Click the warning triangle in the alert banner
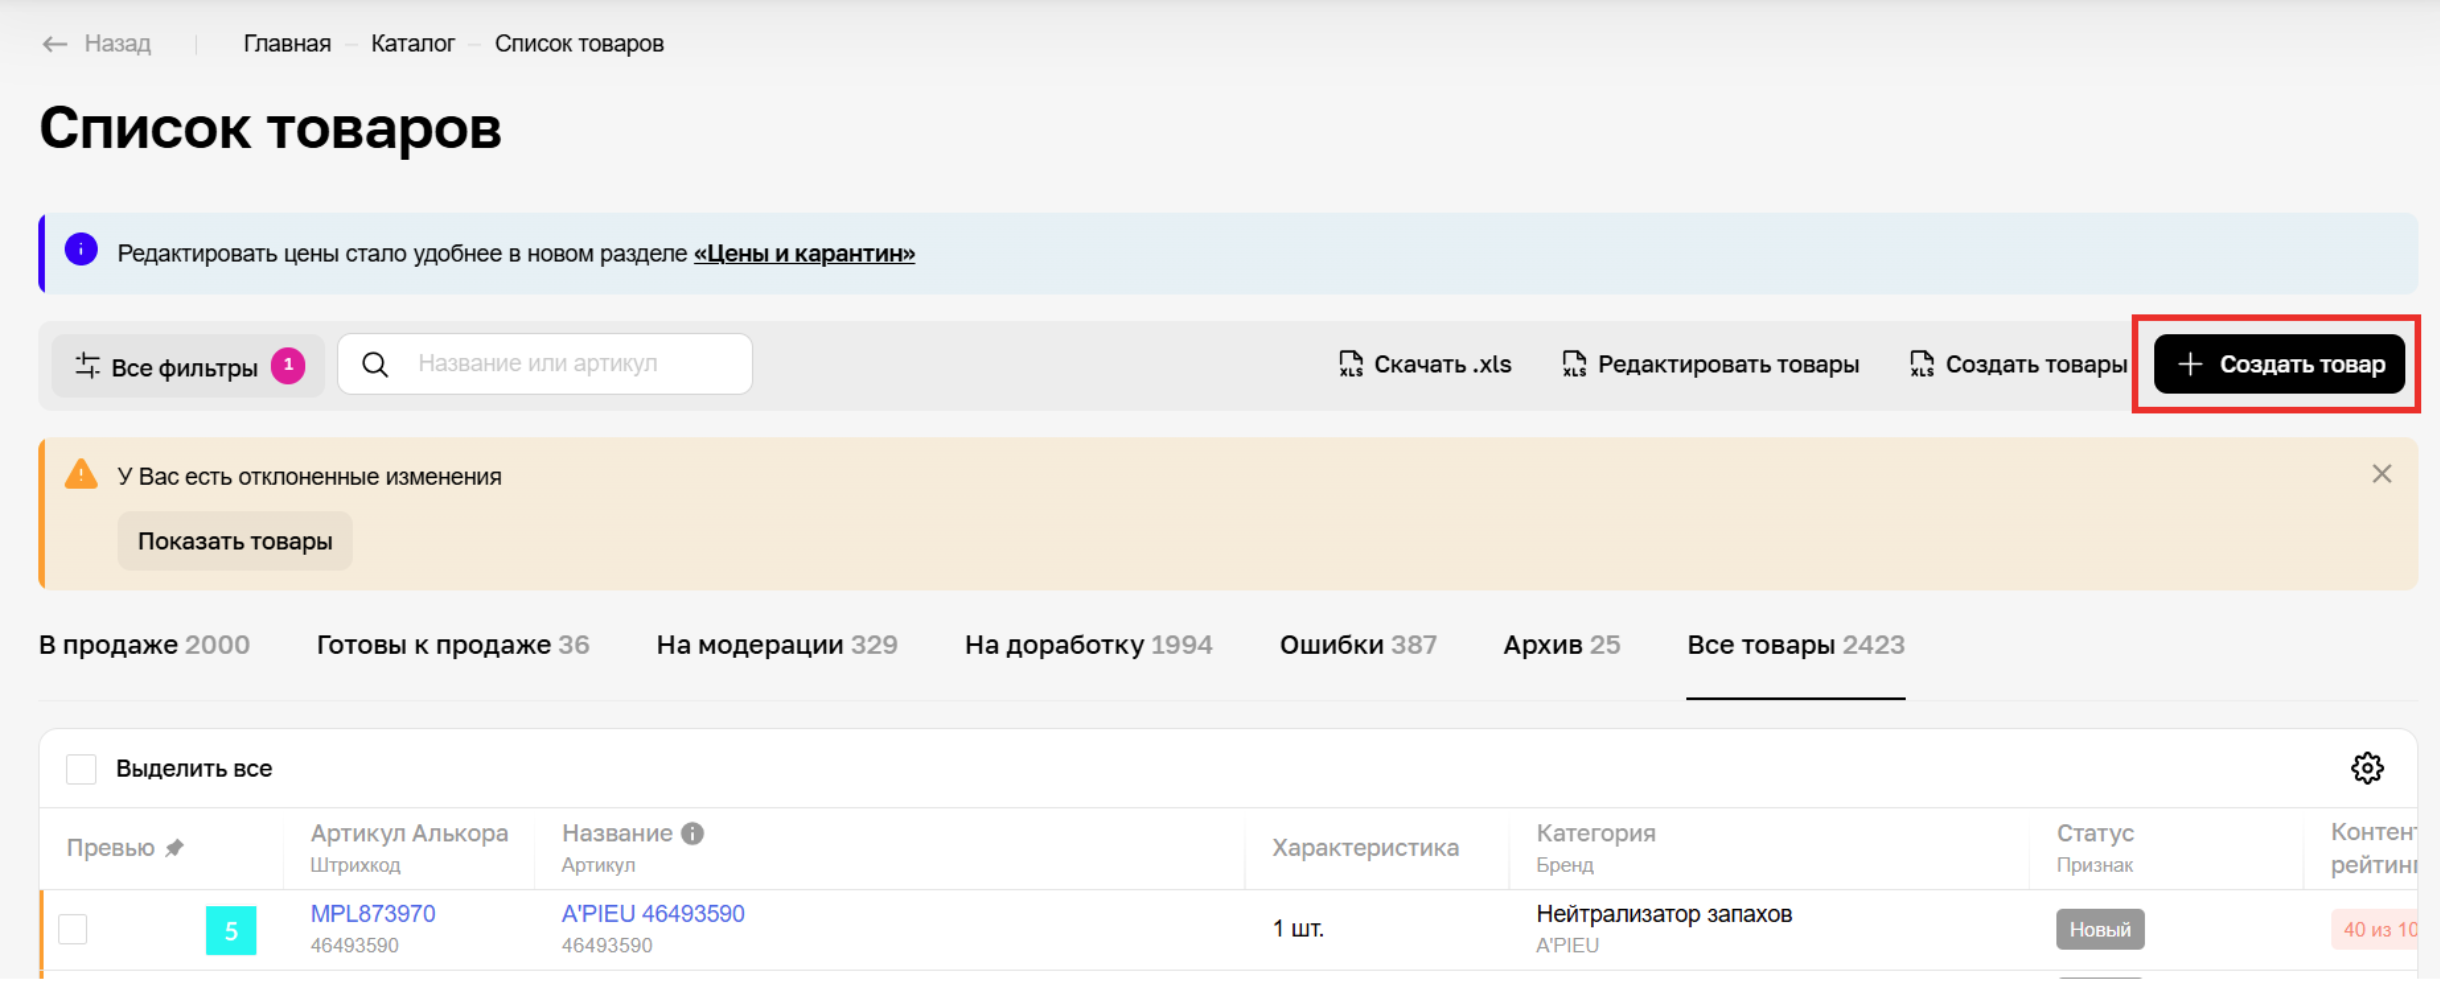Screen dimensions: 2440x988 [x=81, y=475]
